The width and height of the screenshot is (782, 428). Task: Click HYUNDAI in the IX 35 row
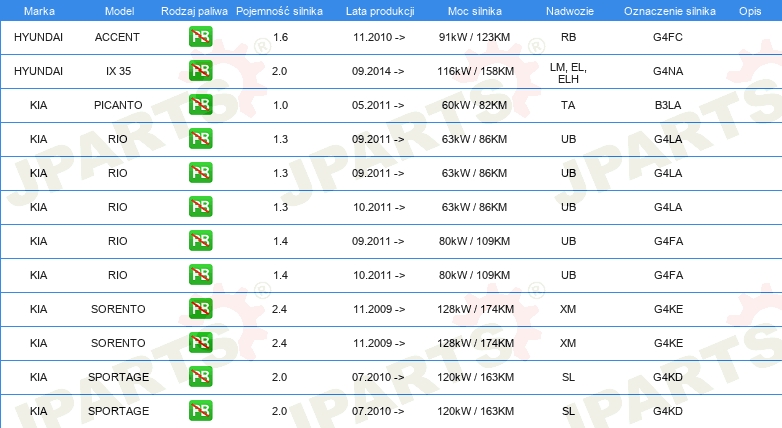point(38,71)
